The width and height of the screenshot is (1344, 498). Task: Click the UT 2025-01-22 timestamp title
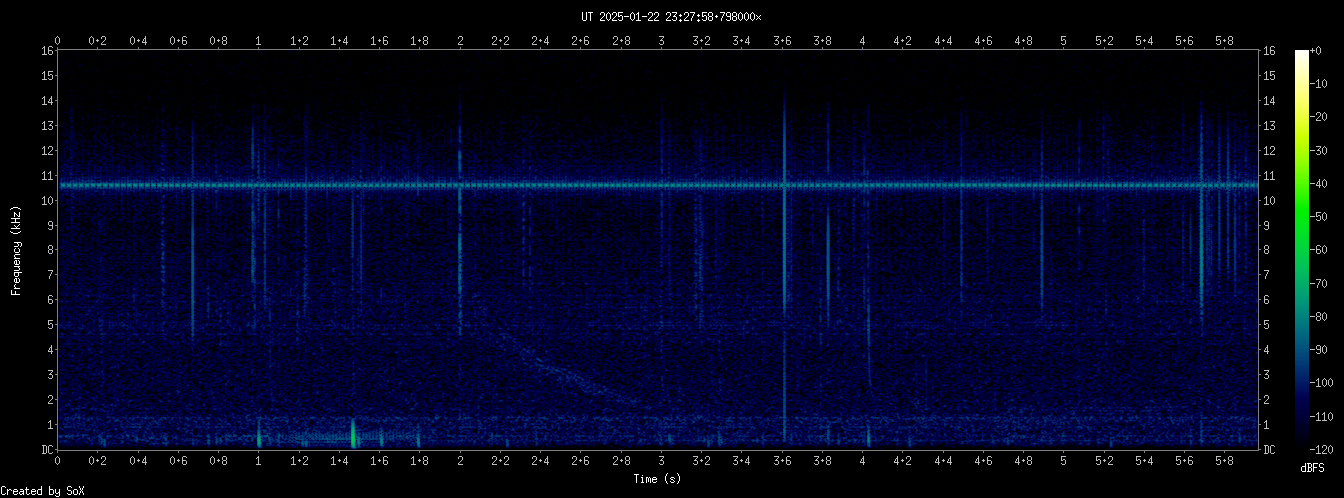coord(671,17)
